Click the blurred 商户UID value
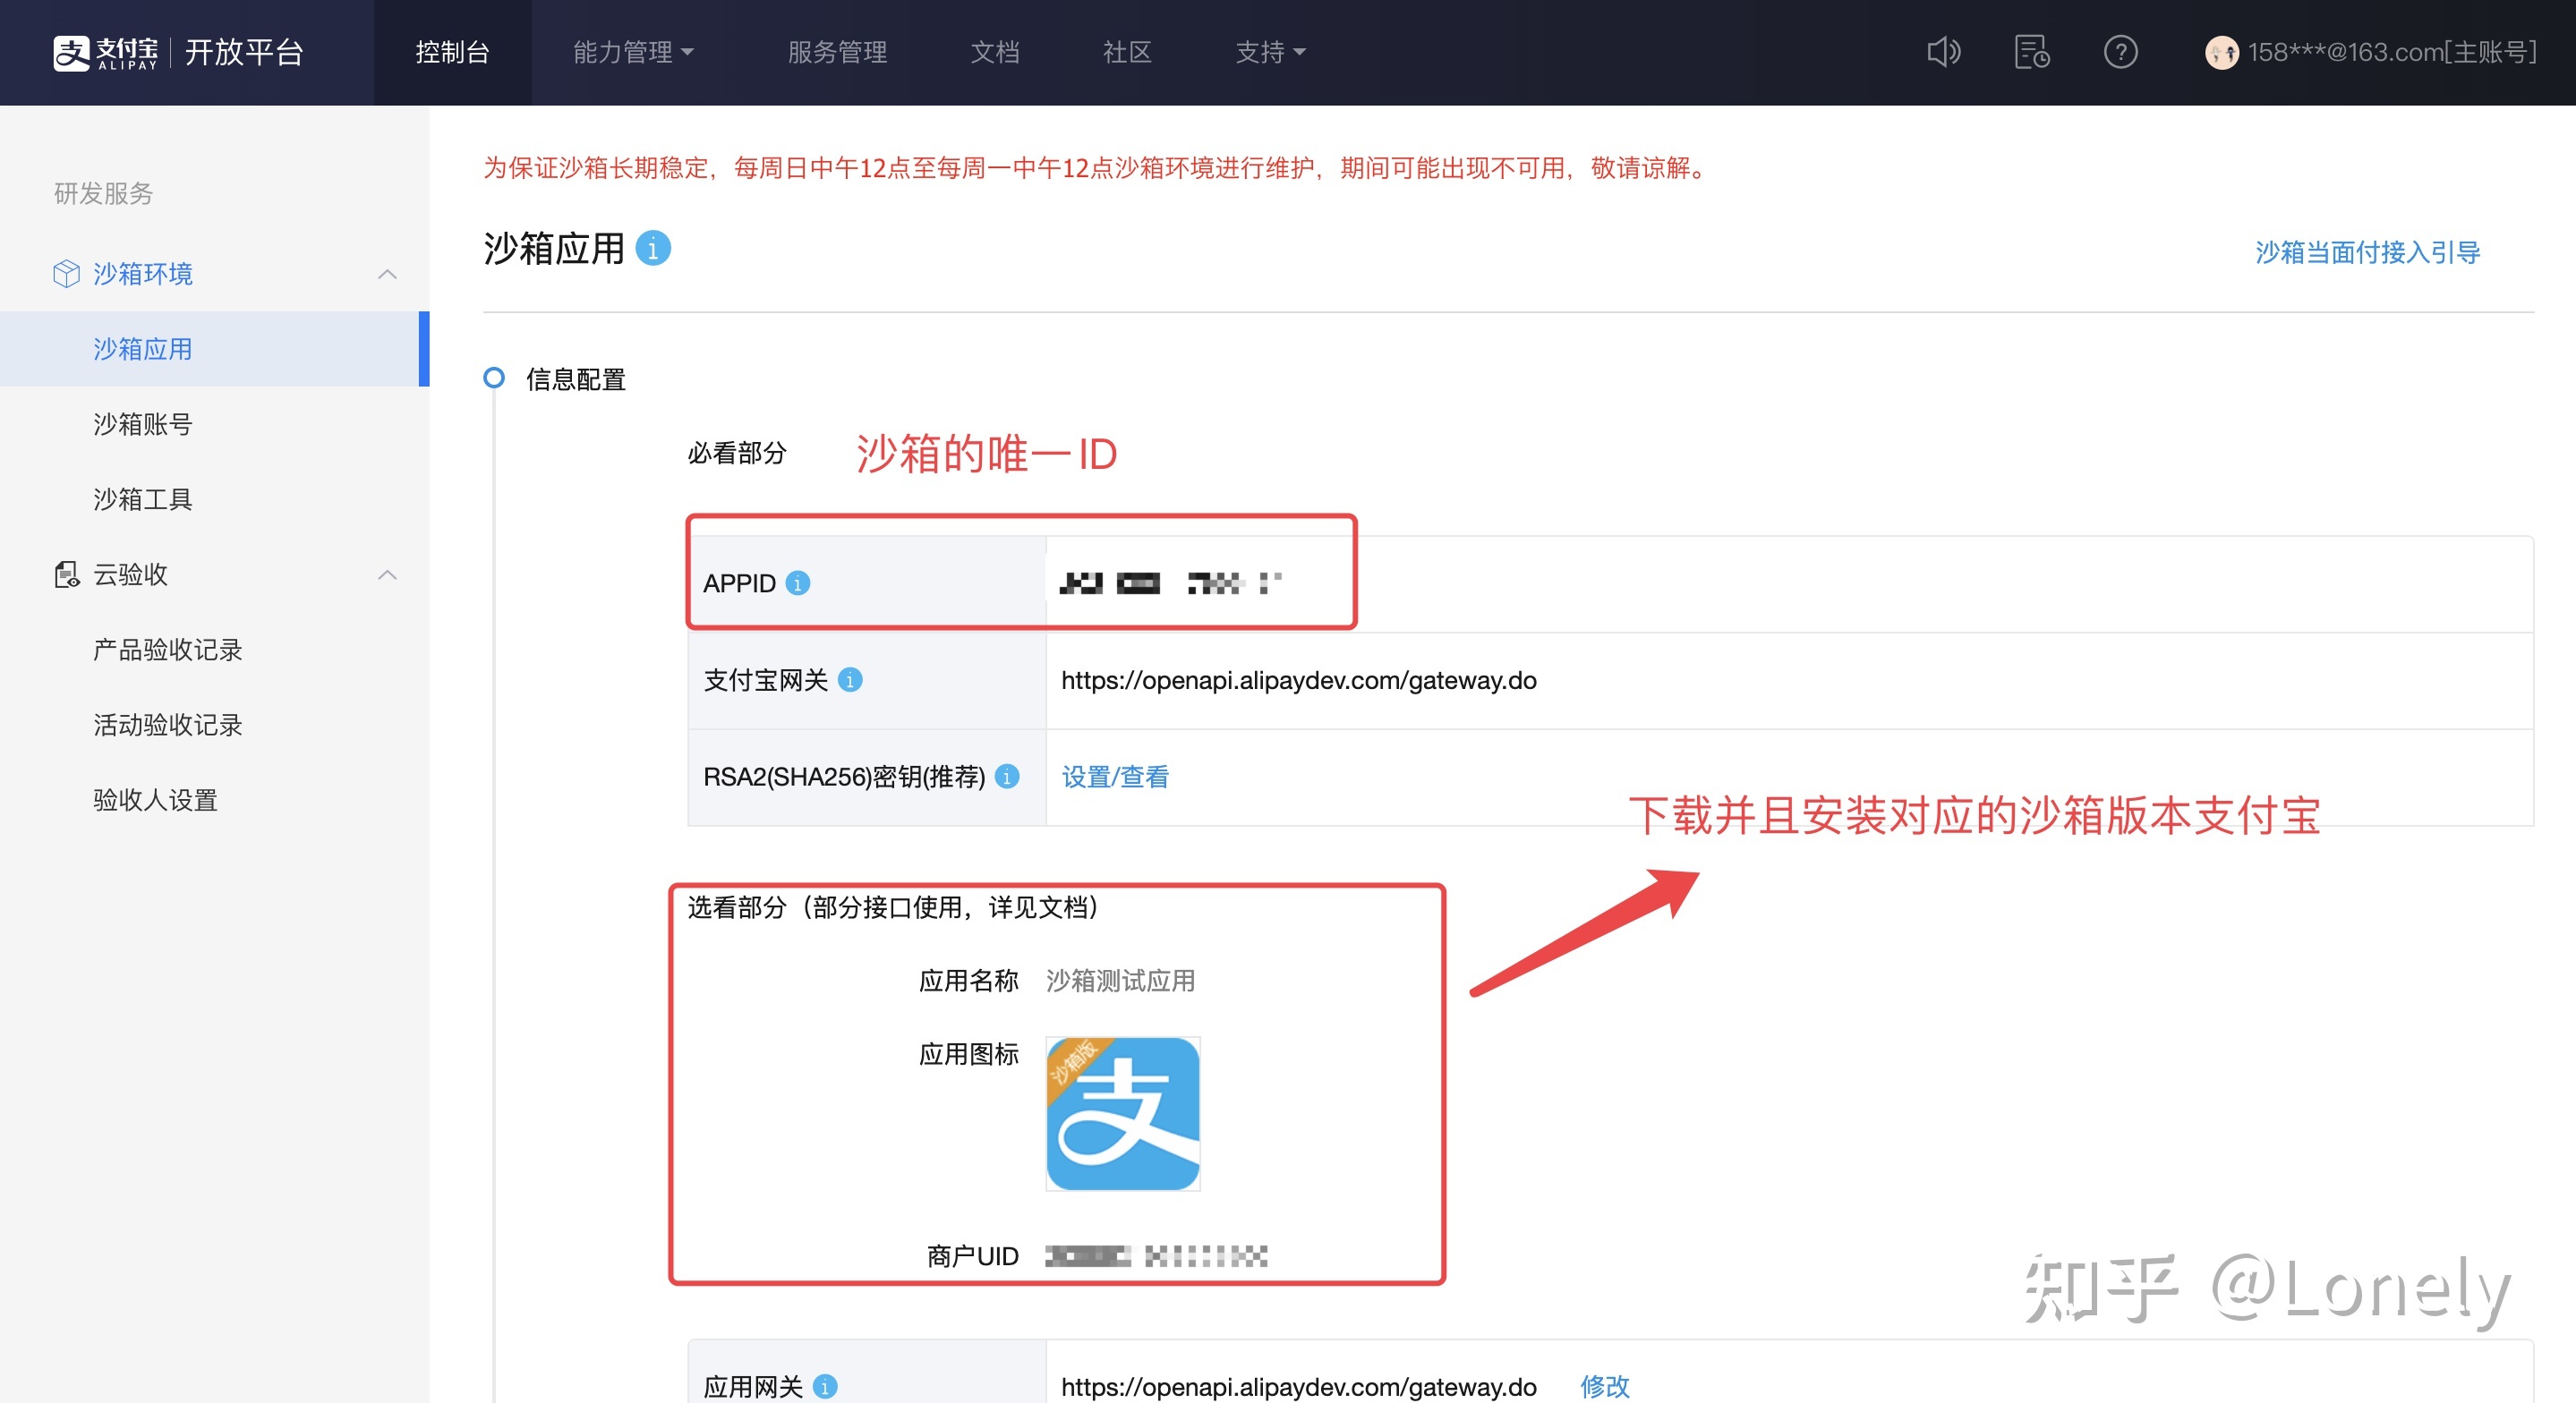 click(x=1156, y=1256)
